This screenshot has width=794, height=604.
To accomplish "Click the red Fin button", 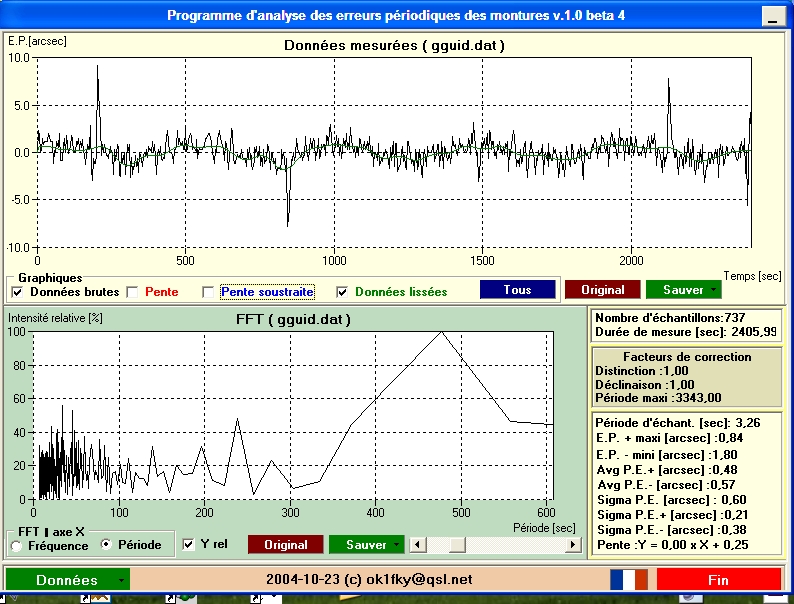I will coord(719,580).
